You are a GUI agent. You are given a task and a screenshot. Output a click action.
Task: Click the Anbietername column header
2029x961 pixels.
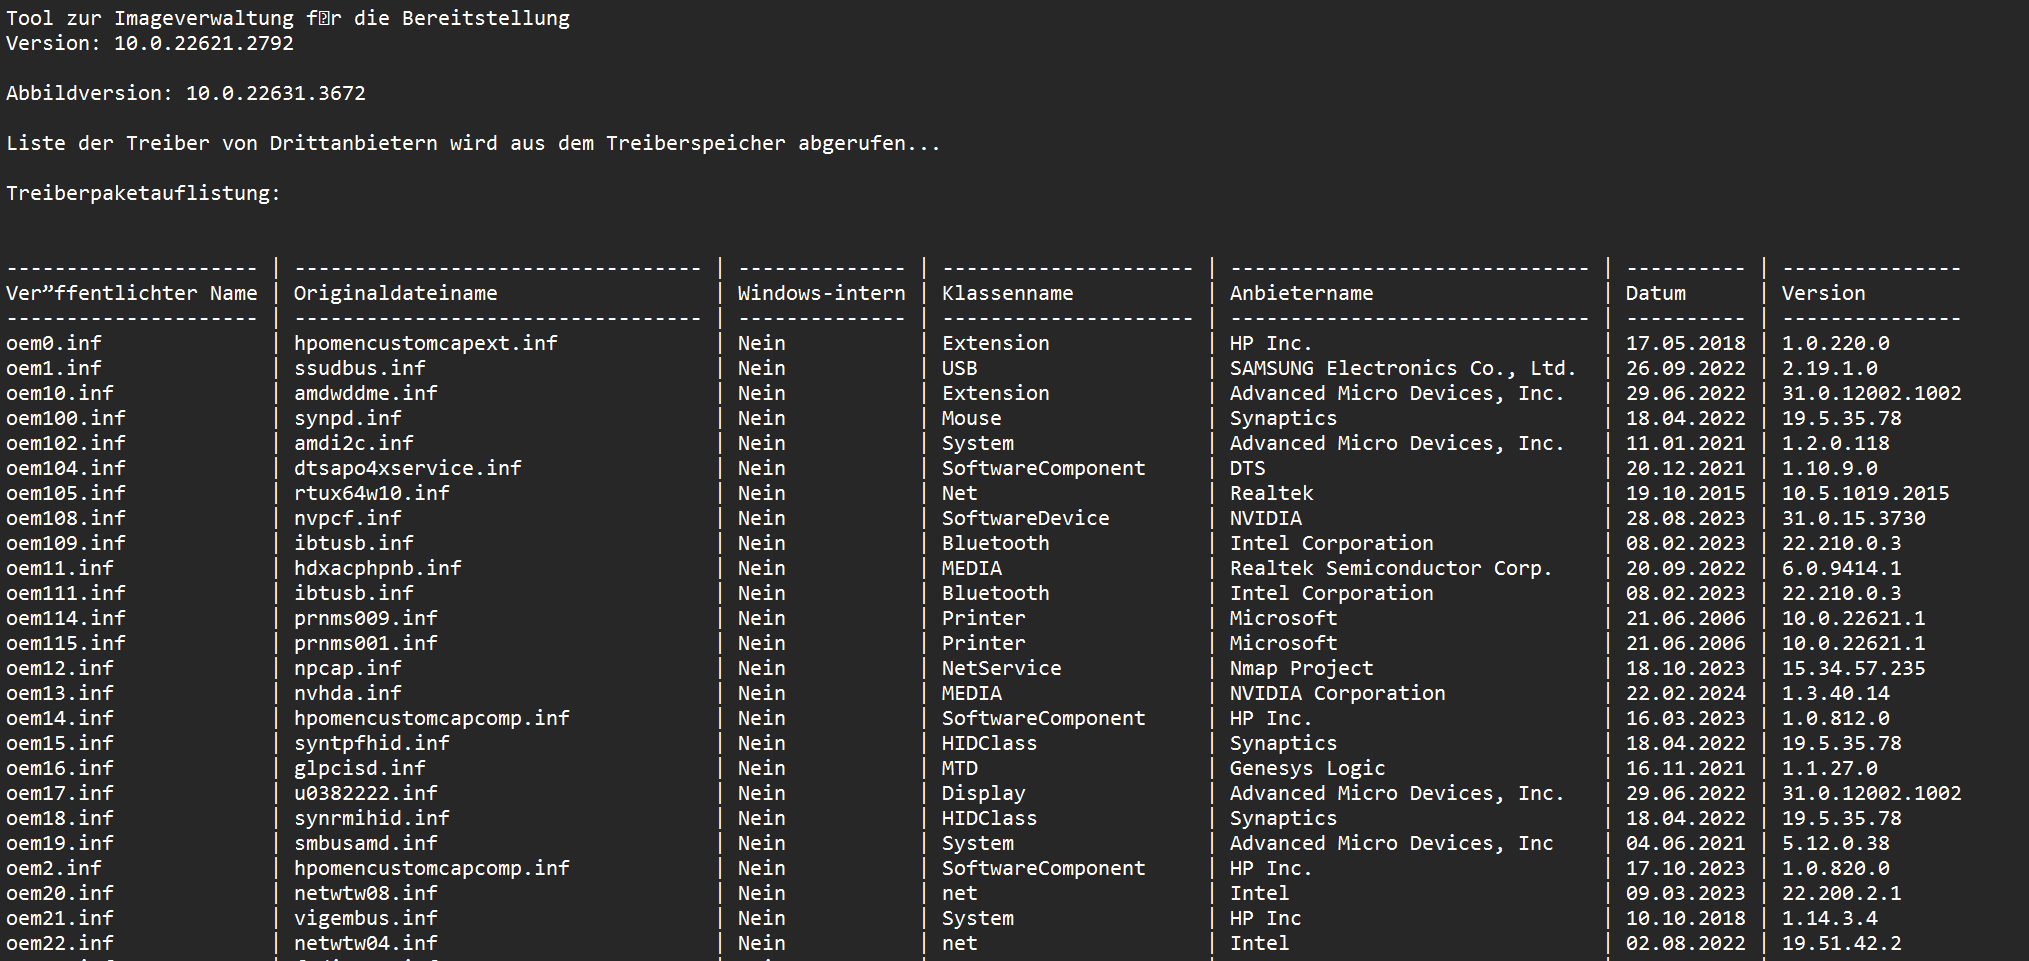(x=1301, y=293)
